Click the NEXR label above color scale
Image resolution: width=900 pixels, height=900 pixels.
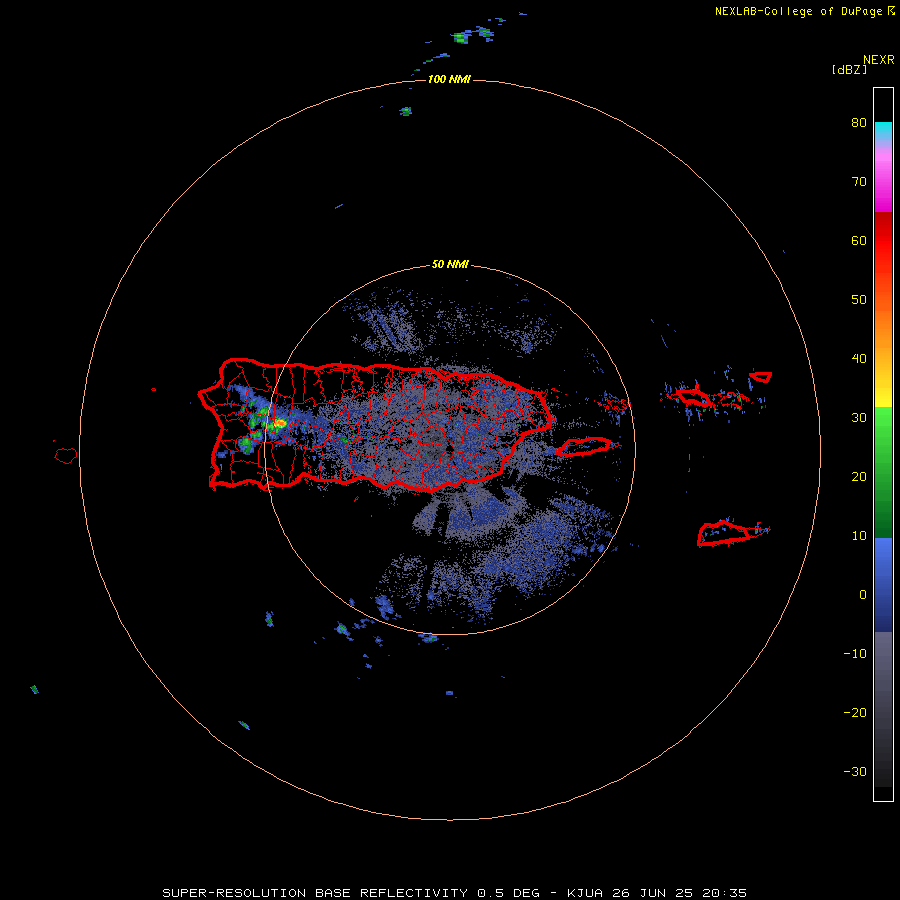click(879, 60)
